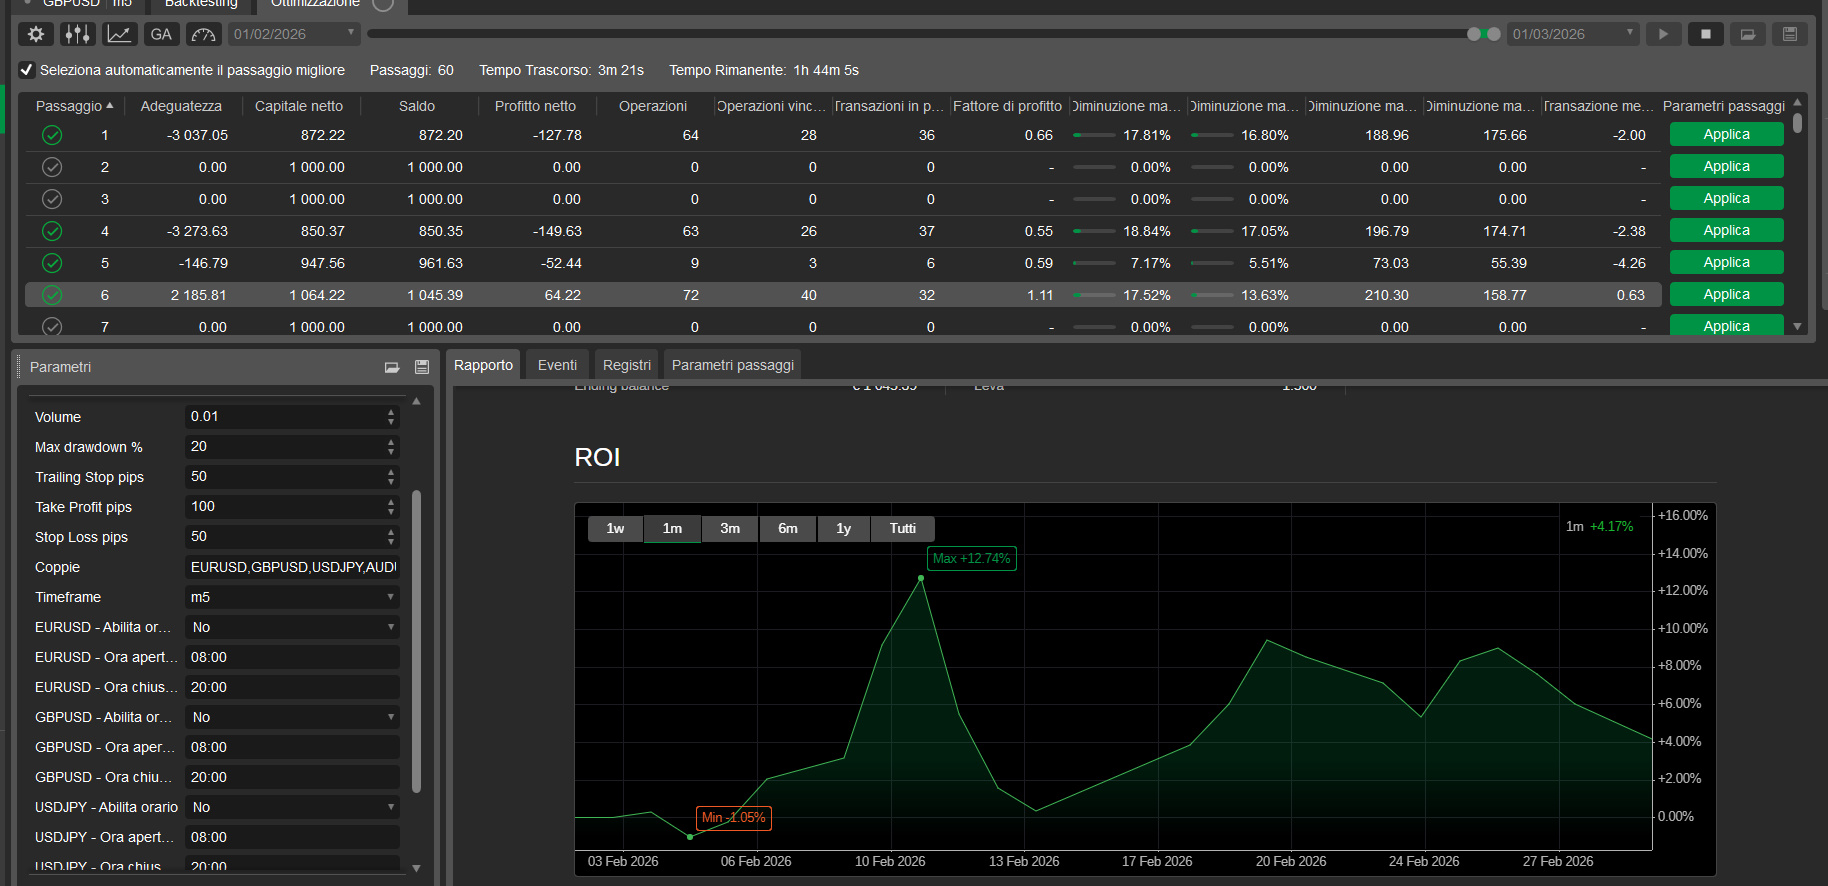Toggle the check circle for pass 2
The height and width of the screenshot is (886, 1828).
(x=52, y=167)
